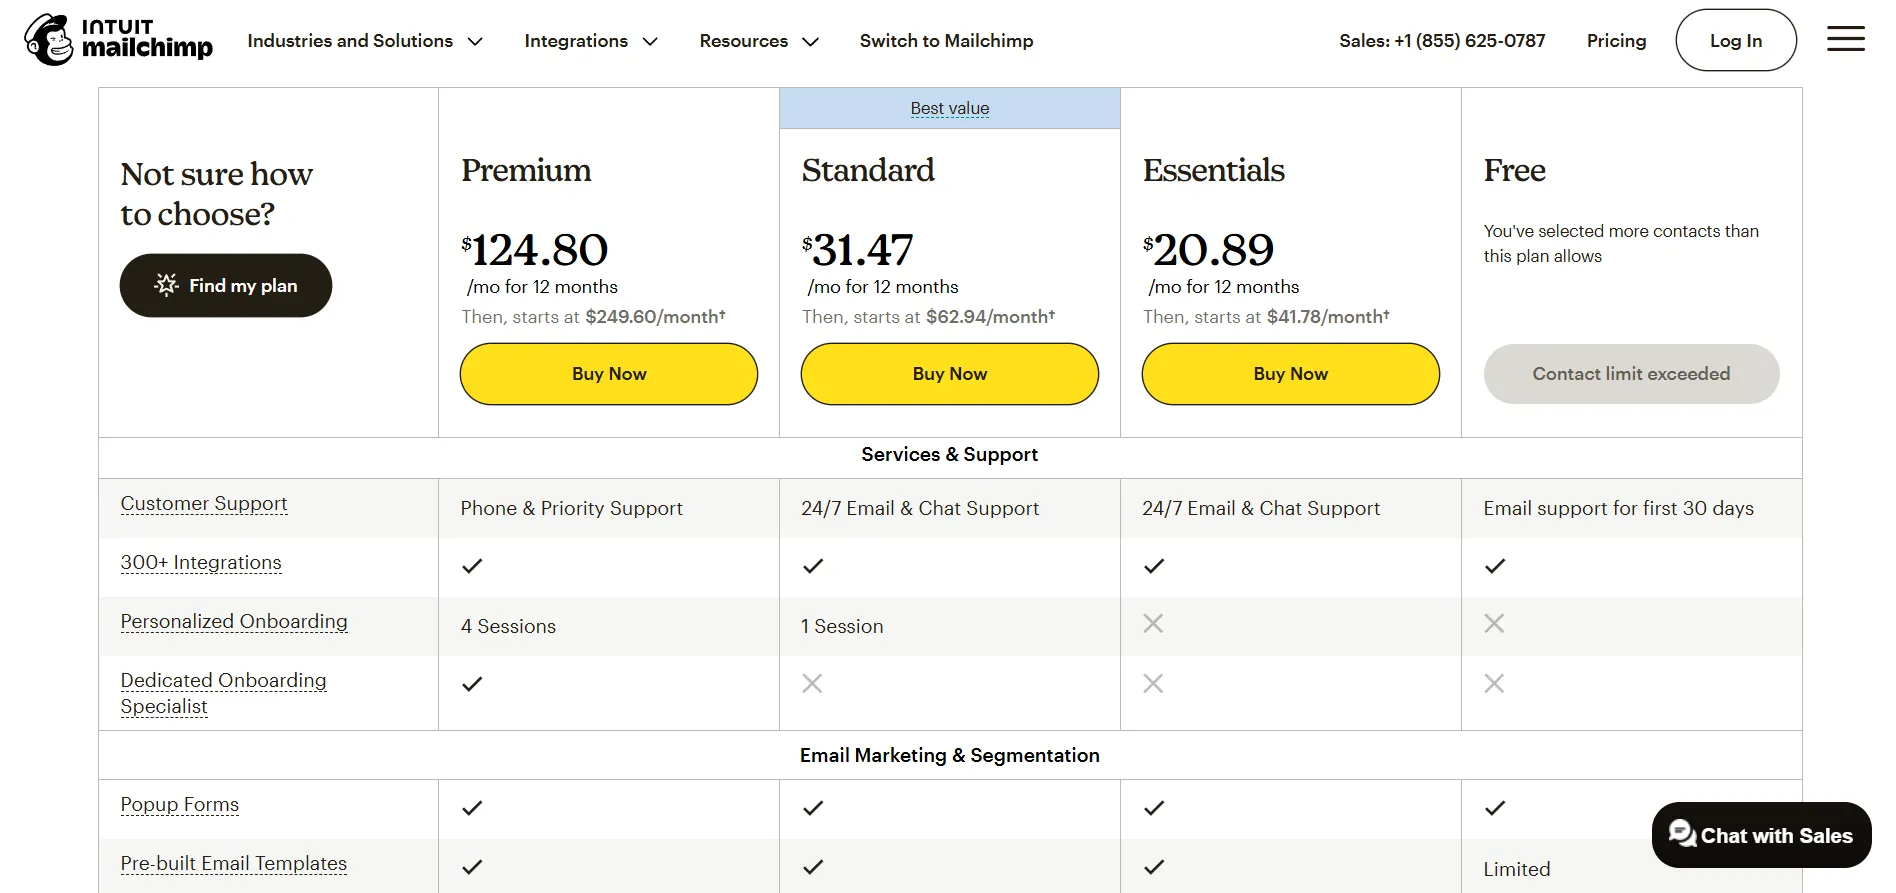Click Buy Now for the Essentials plan
Viewport: 1896px width, 893px height.
(x=1290, y=374)
